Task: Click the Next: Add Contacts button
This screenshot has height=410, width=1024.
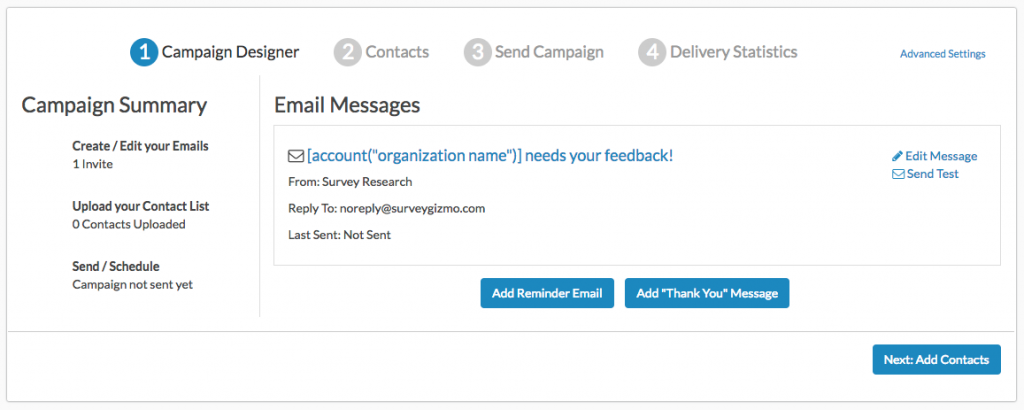Action: [936, 360]
